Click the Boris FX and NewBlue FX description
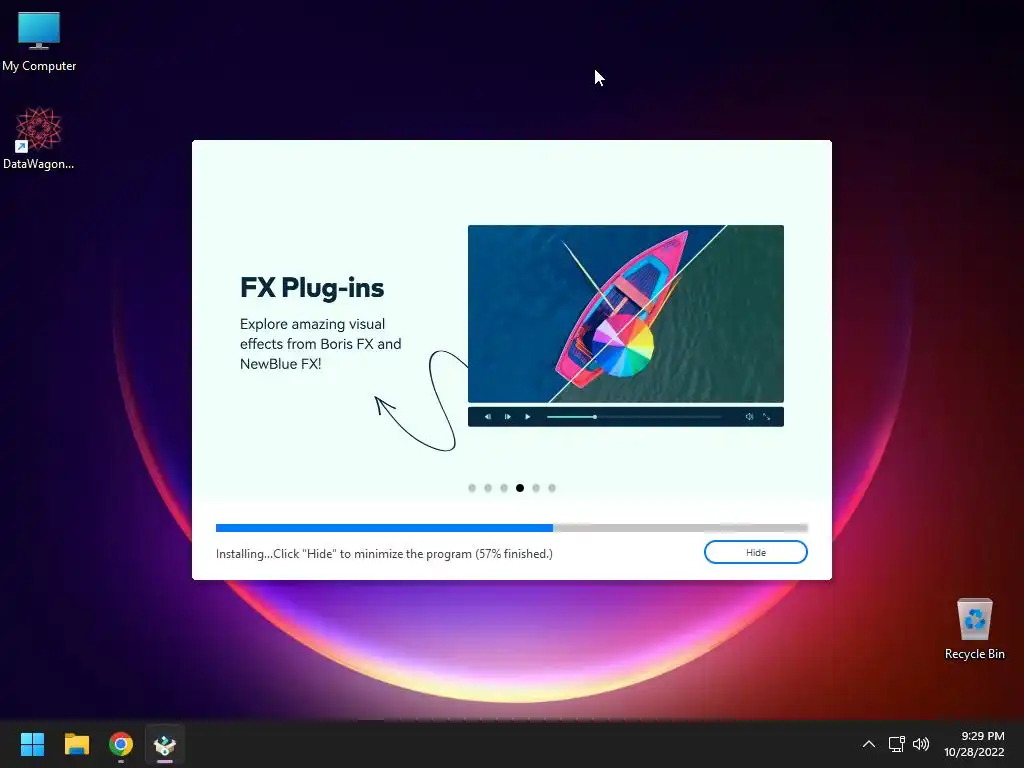The height and width of the screenshot is (768, 1024). pyautogui.click(x=320, y=344)
